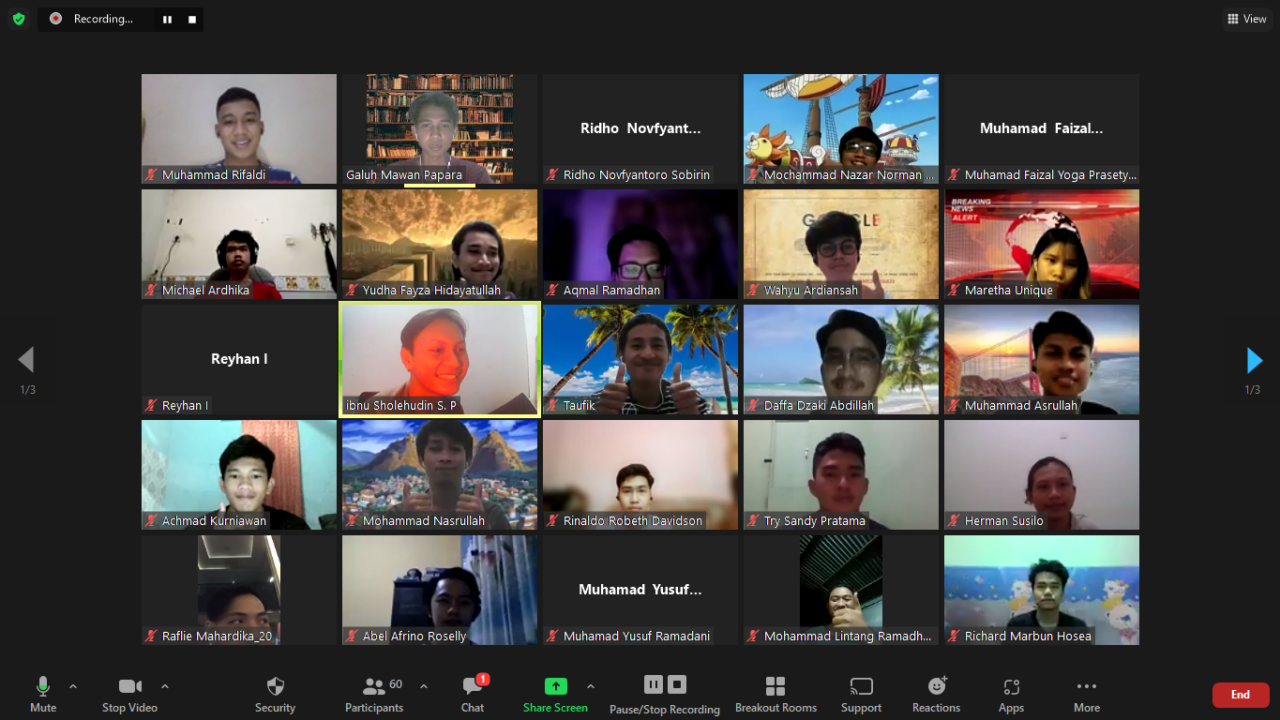This screenshot has width=1280, height=720.
Task: Open the Chat panel
Action: (x=472, y=687)
